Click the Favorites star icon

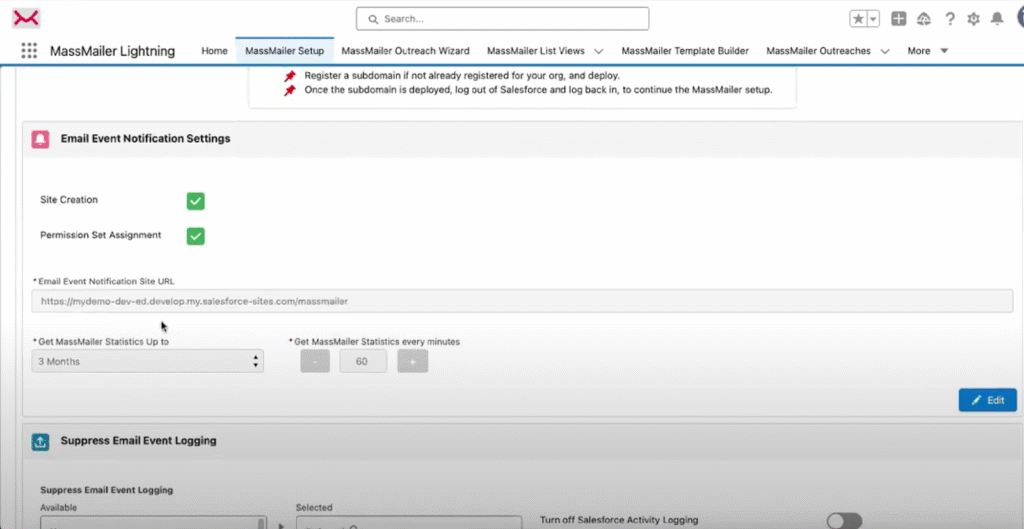(858, 19)
